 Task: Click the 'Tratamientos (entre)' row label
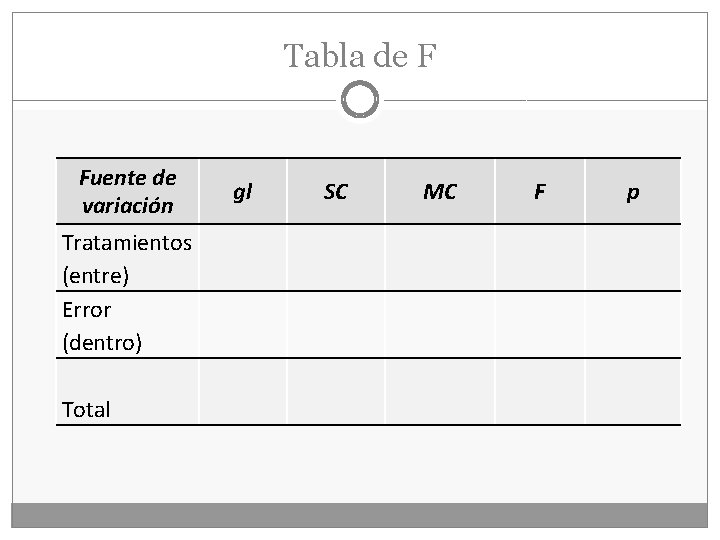[x=128, y=258]
